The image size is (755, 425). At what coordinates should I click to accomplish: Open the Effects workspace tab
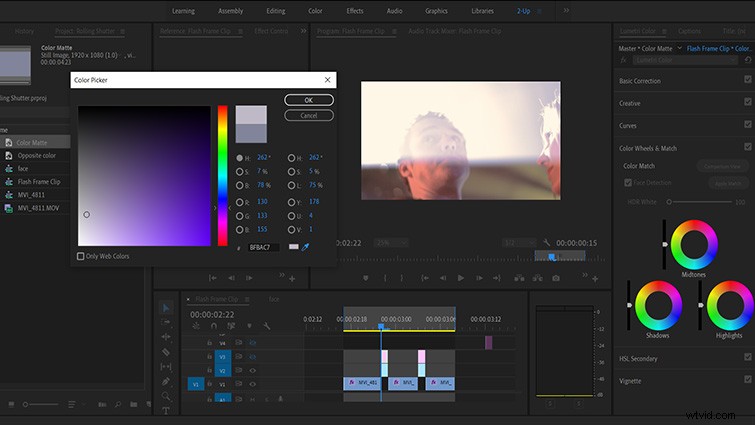point(355,11)
